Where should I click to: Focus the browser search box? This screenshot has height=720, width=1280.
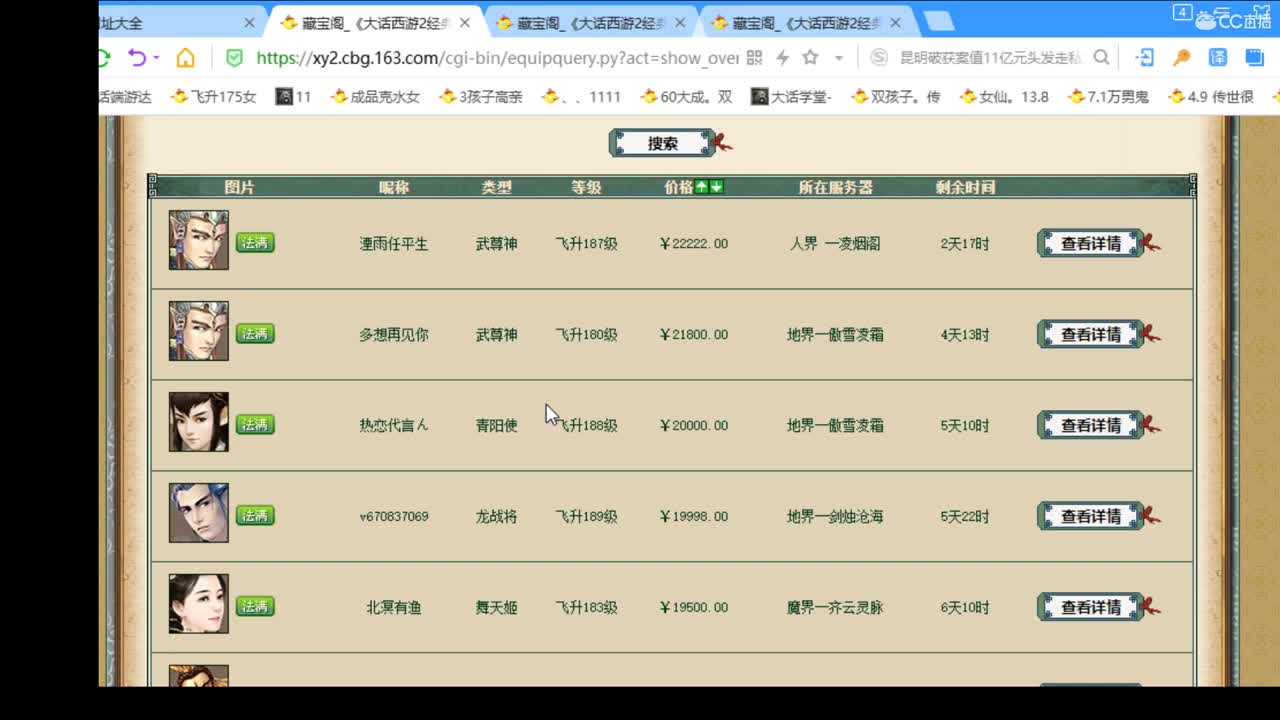[991, 58]
